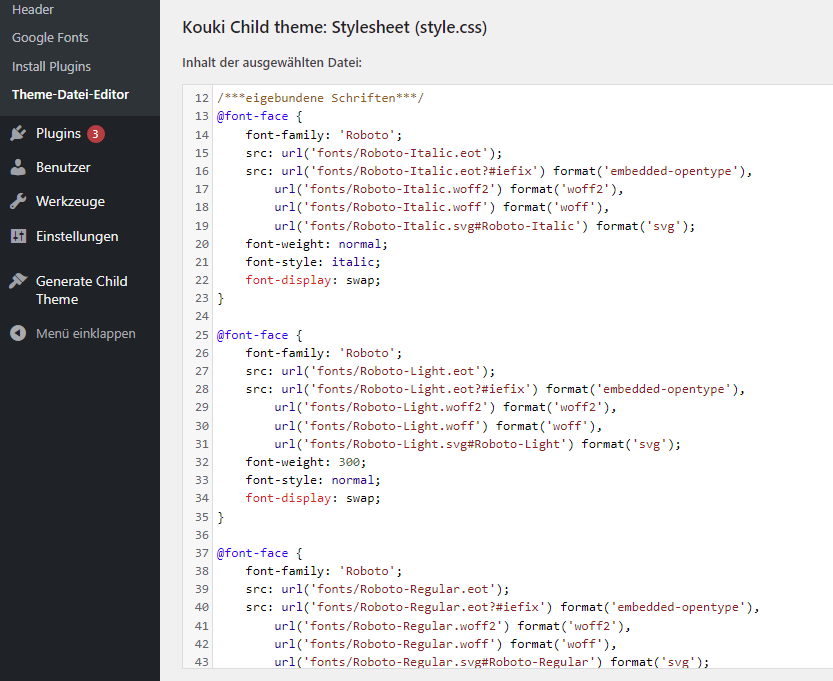Click the Einstellungen sliders icon

click(x=18, y=236)
